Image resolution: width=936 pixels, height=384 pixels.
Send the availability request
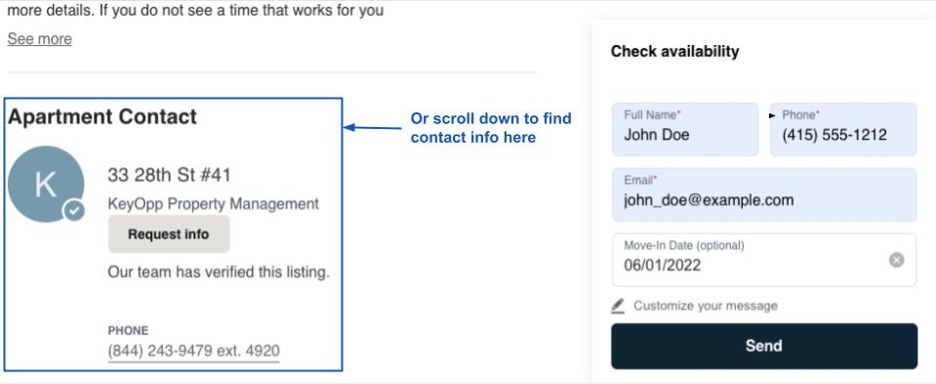[764, 346]
